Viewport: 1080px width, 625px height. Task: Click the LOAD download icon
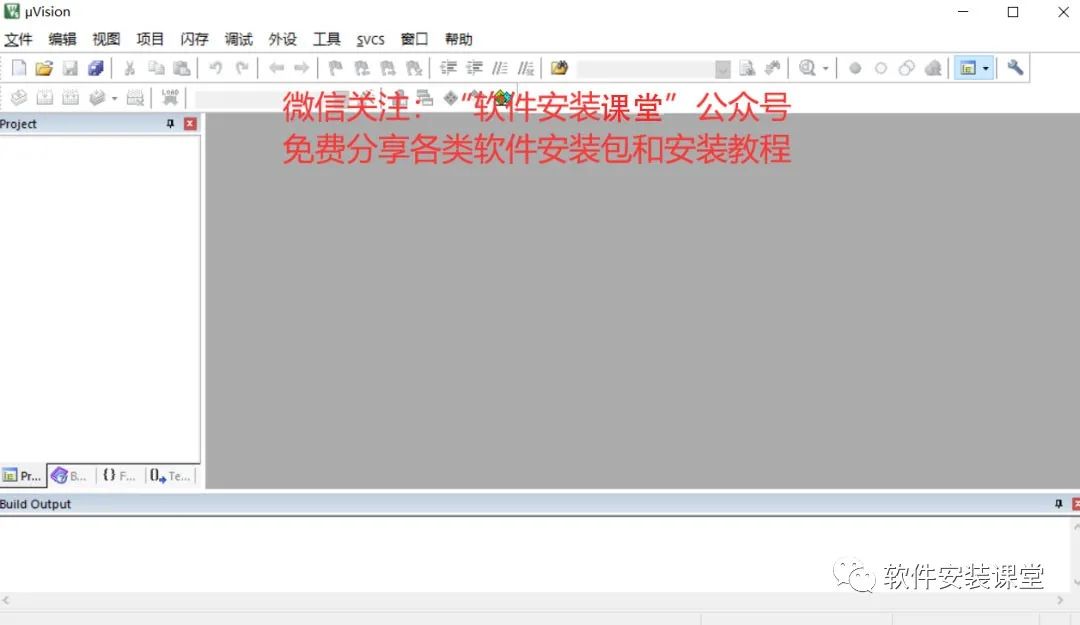pos(169,97)
